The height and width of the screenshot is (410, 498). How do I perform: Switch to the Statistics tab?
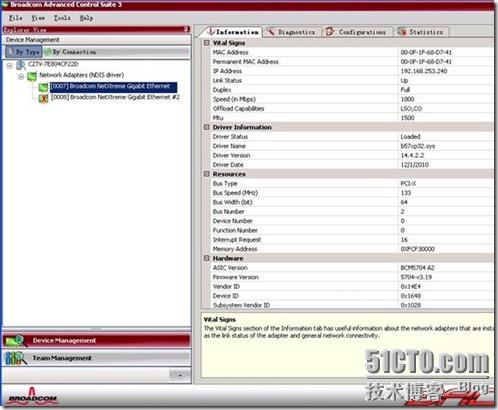422,32
